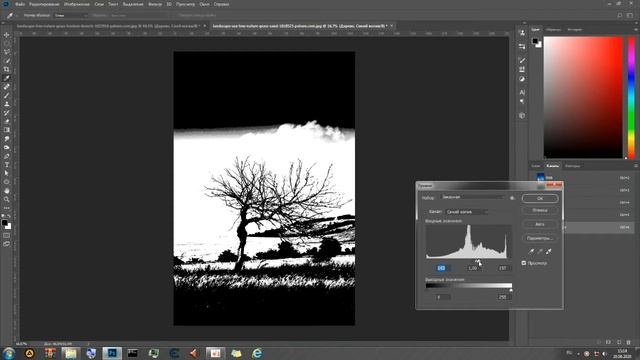Click create new channel icon
Image resolution: width=640 pixels, height=360 pixels.
pos(619,342)
